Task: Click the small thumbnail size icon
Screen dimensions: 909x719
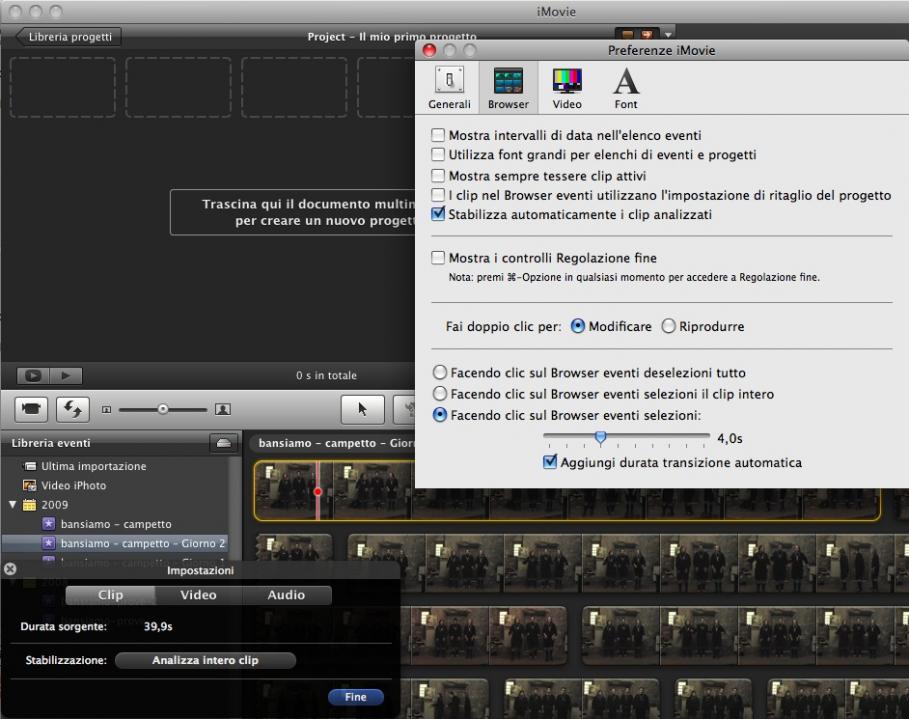Action: click(106, 409)
